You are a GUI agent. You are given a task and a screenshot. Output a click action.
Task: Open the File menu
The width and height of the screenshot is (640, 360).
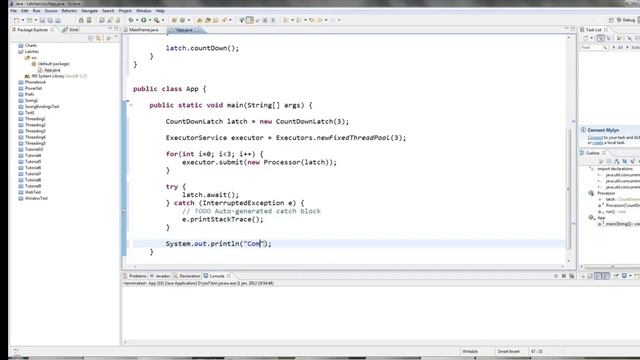pos(13,11)
